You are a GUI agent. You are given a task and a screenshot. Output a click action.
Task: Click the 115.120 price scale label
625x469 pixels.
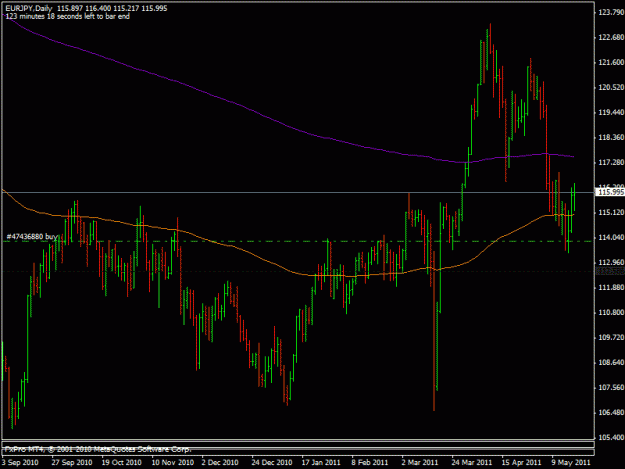tap(611, 213)
